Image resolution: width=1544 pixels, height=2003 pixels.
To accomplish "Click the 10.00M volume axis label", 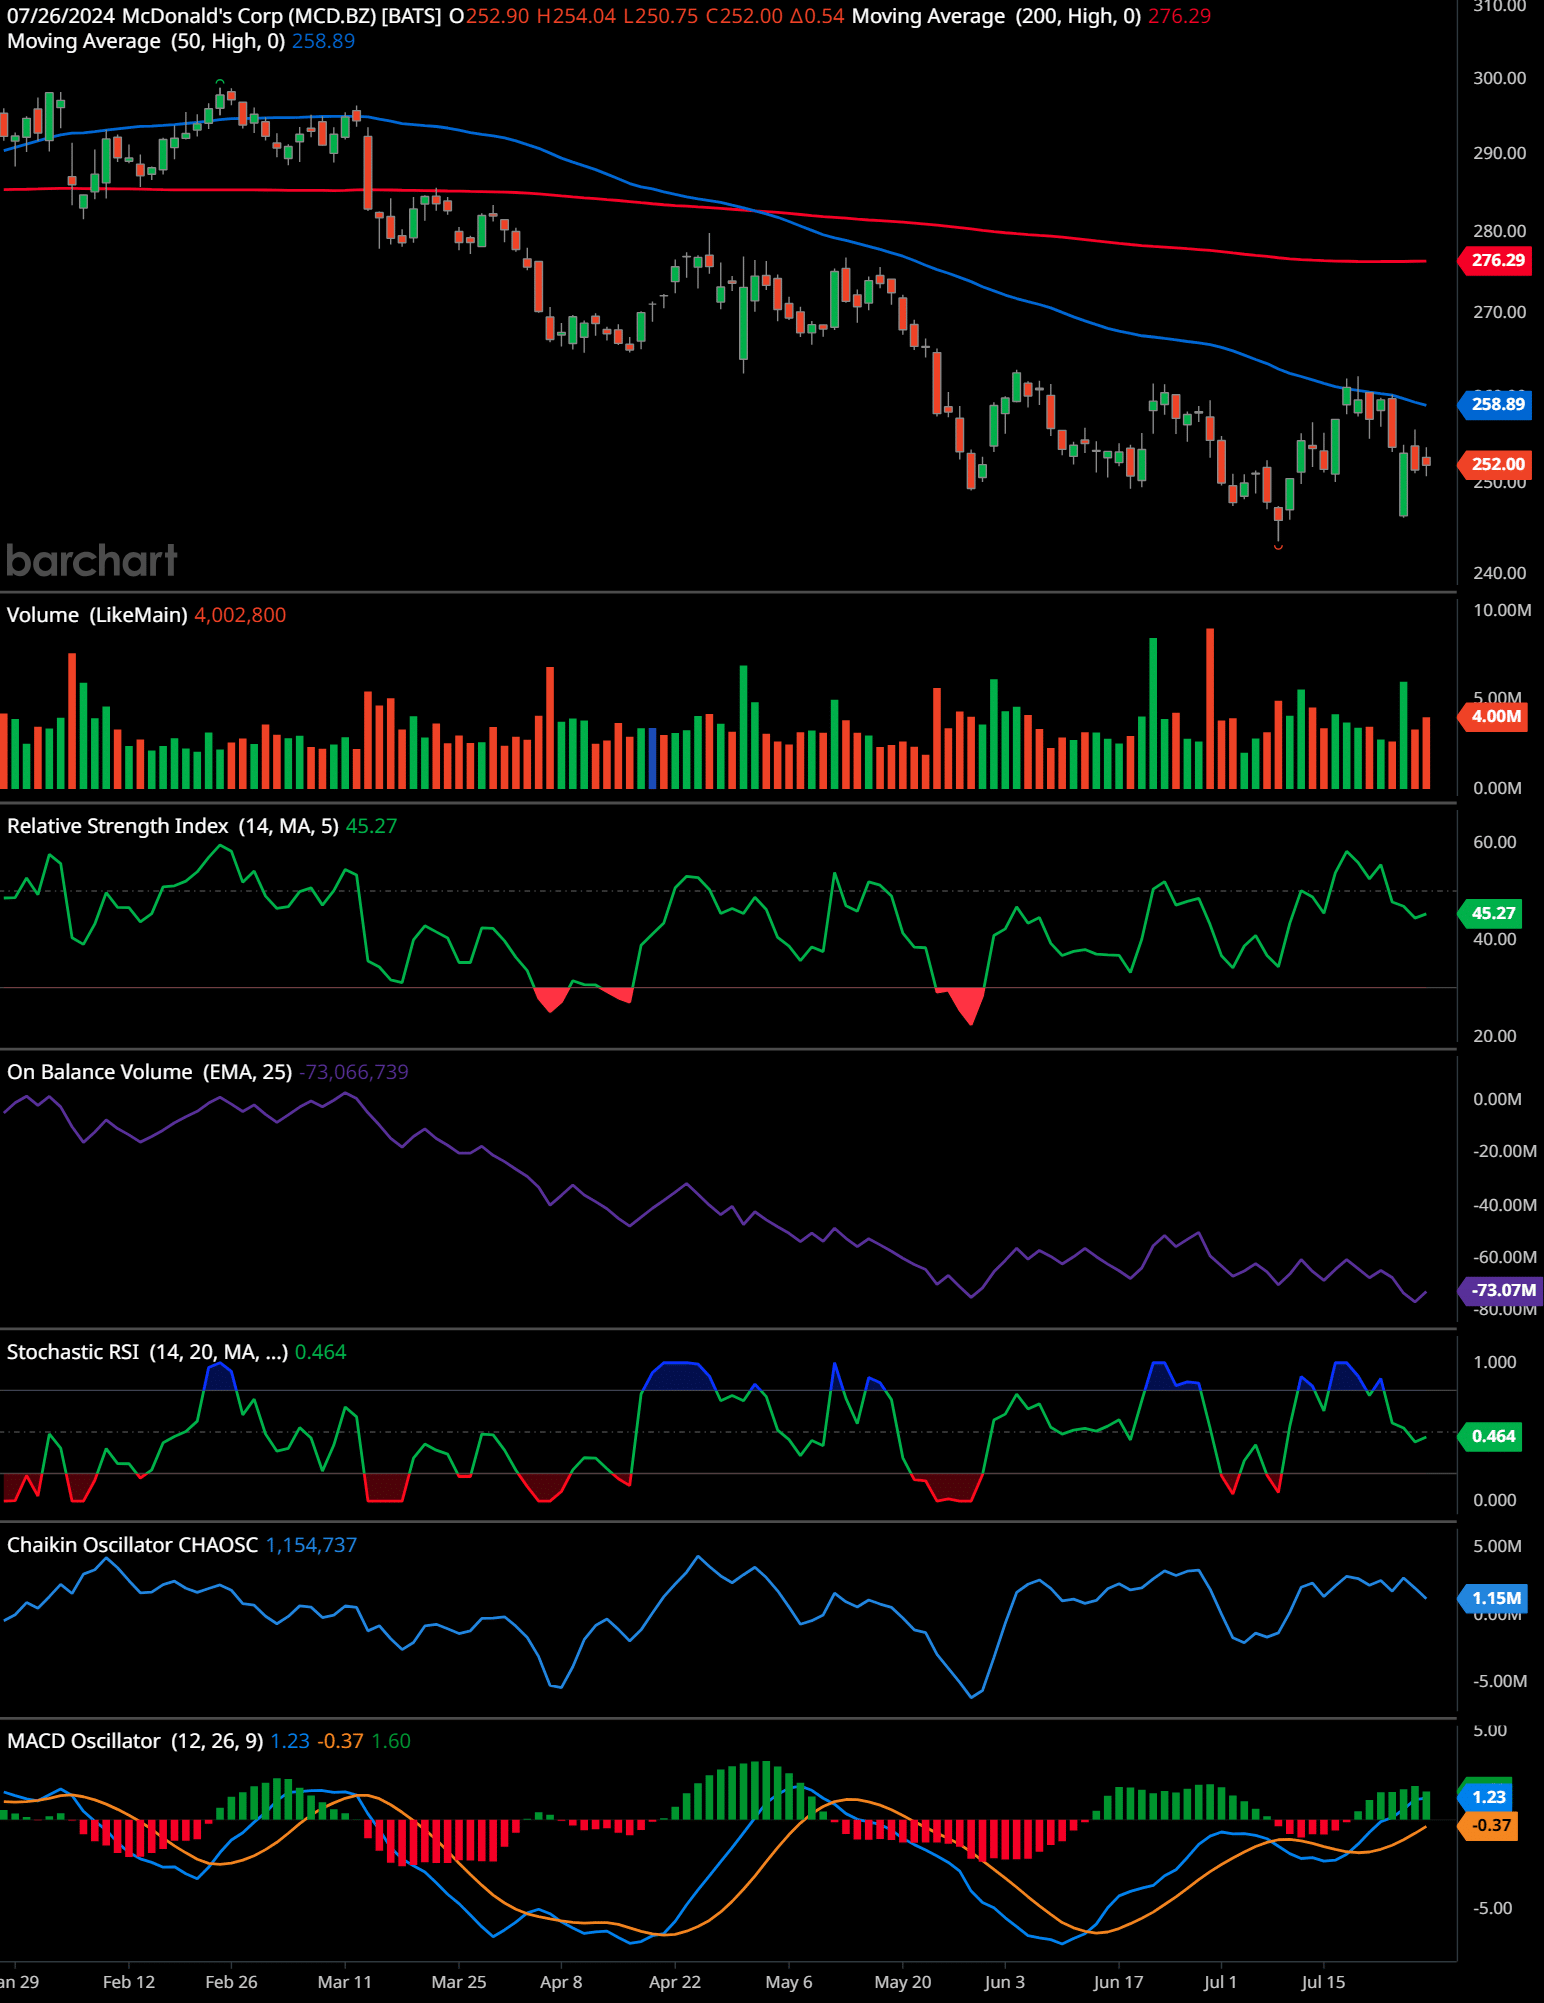I will [x=1502, y=610].
